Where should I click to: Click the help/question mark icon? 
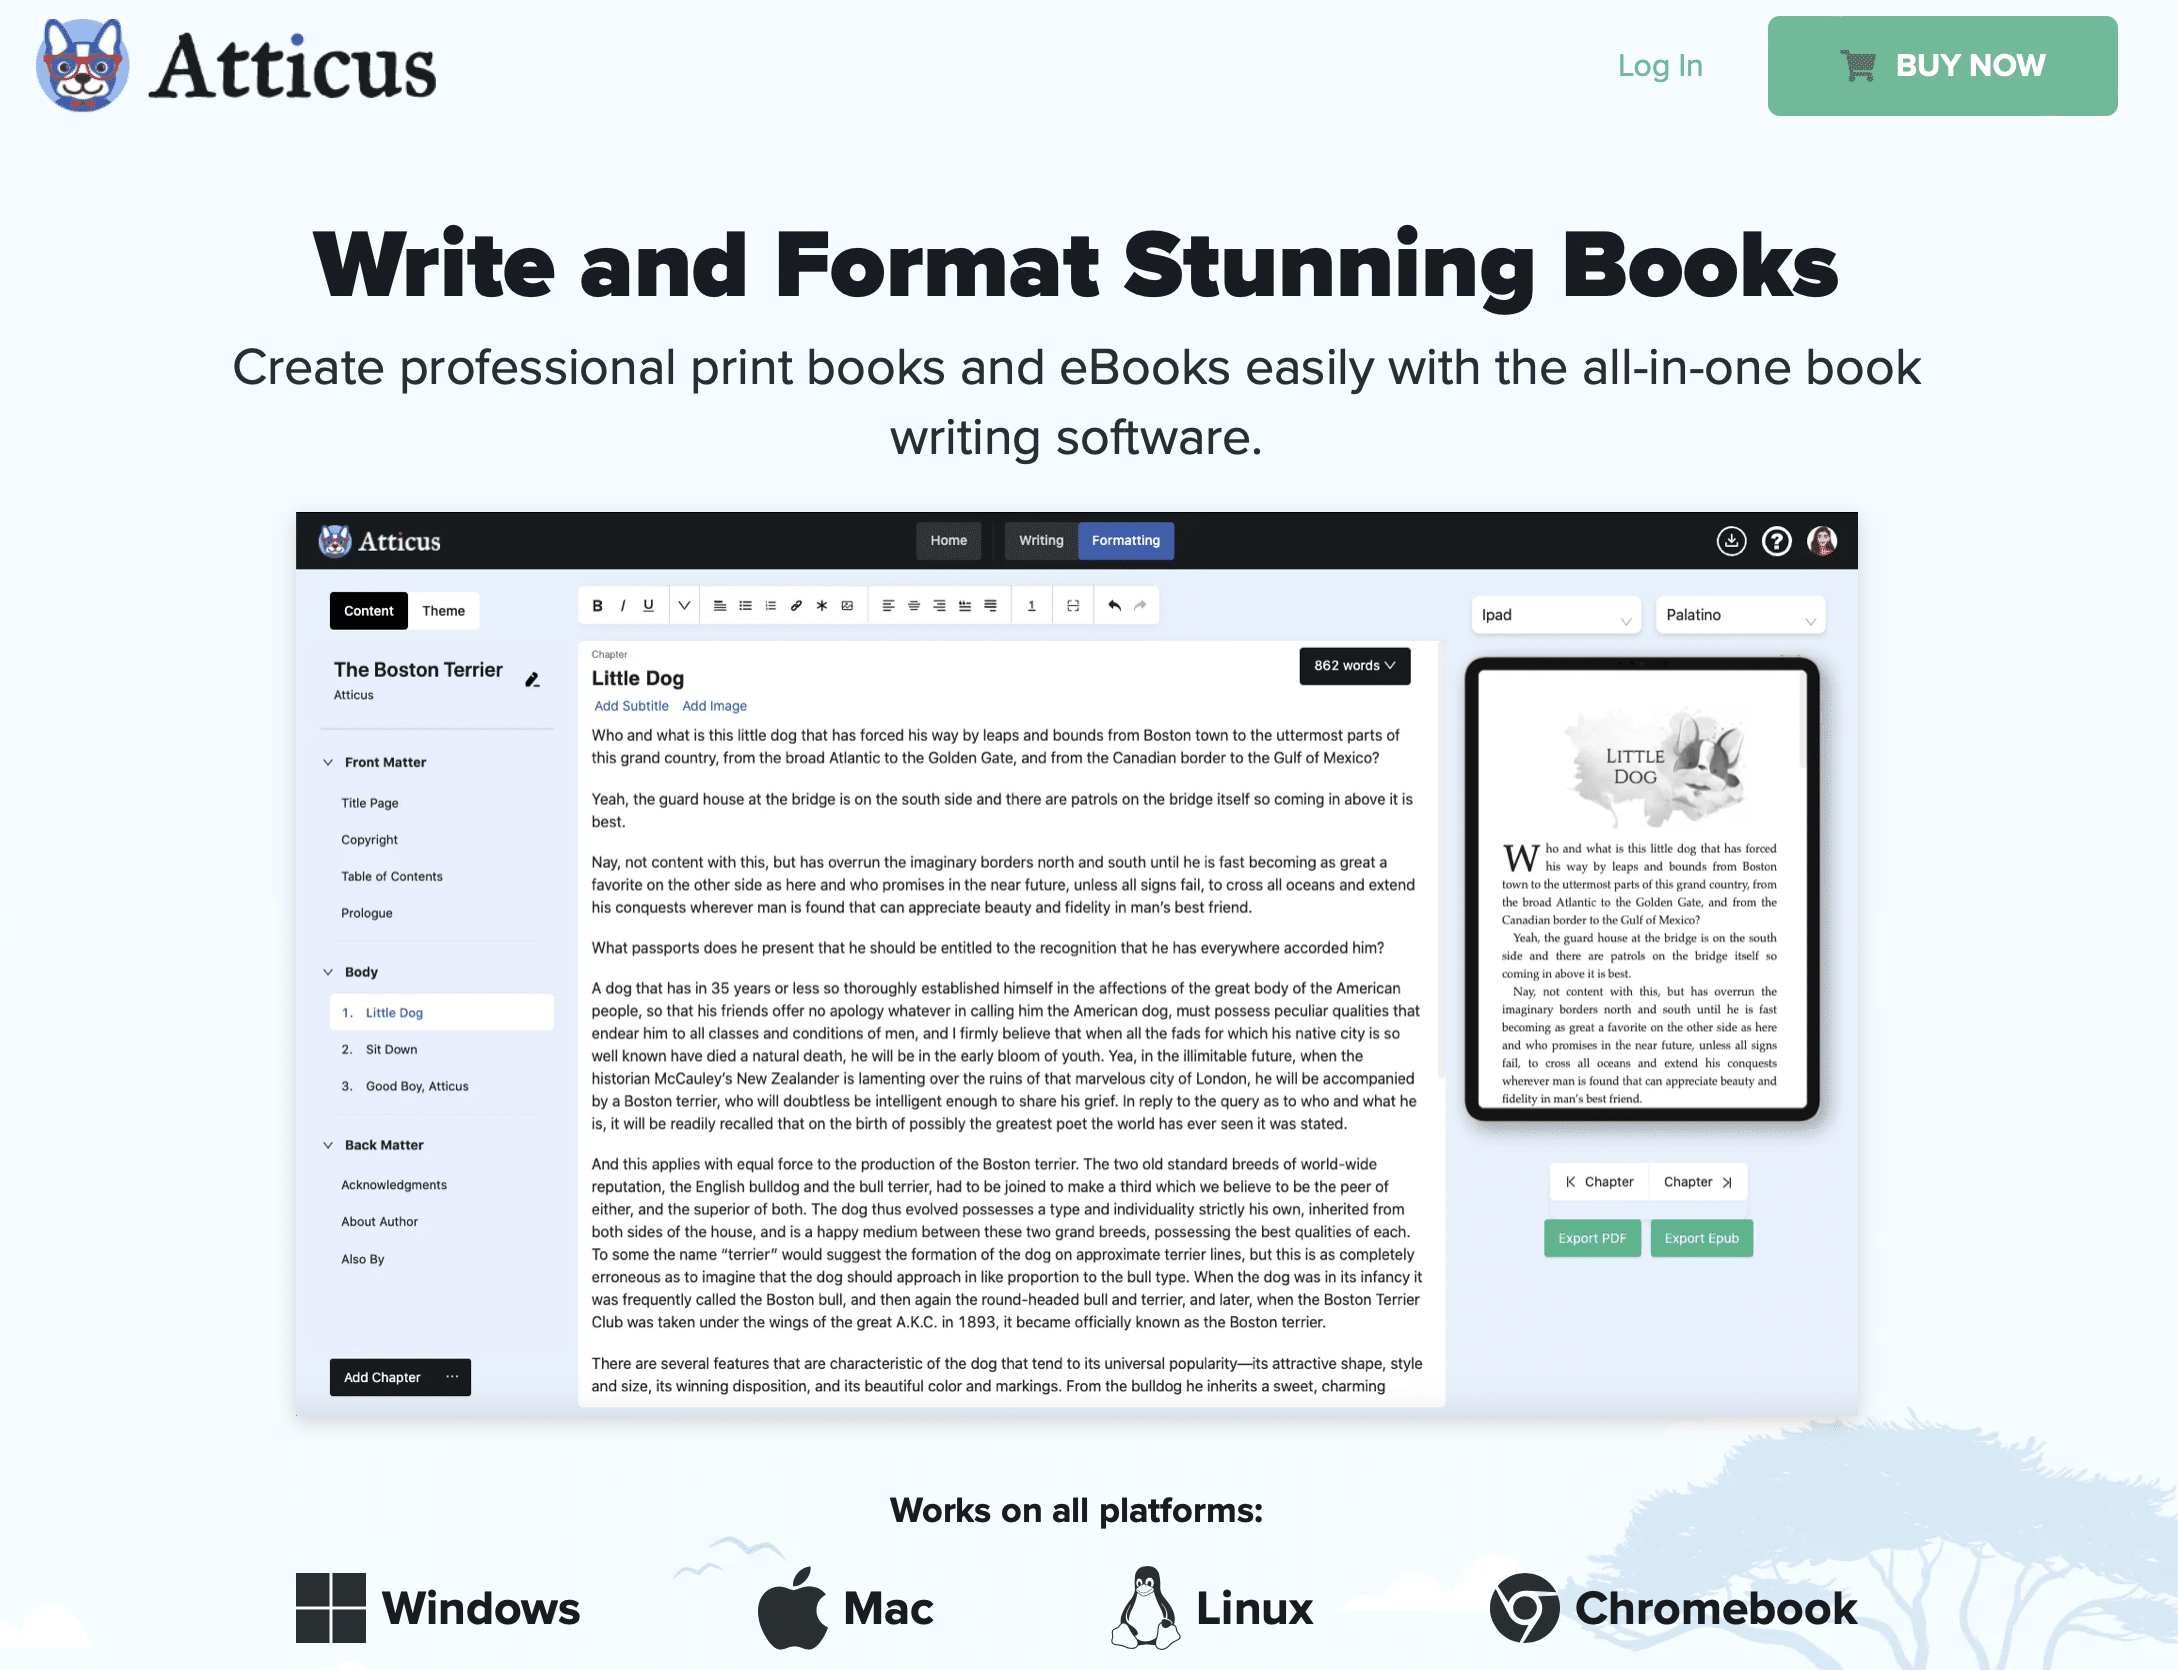1776,540
